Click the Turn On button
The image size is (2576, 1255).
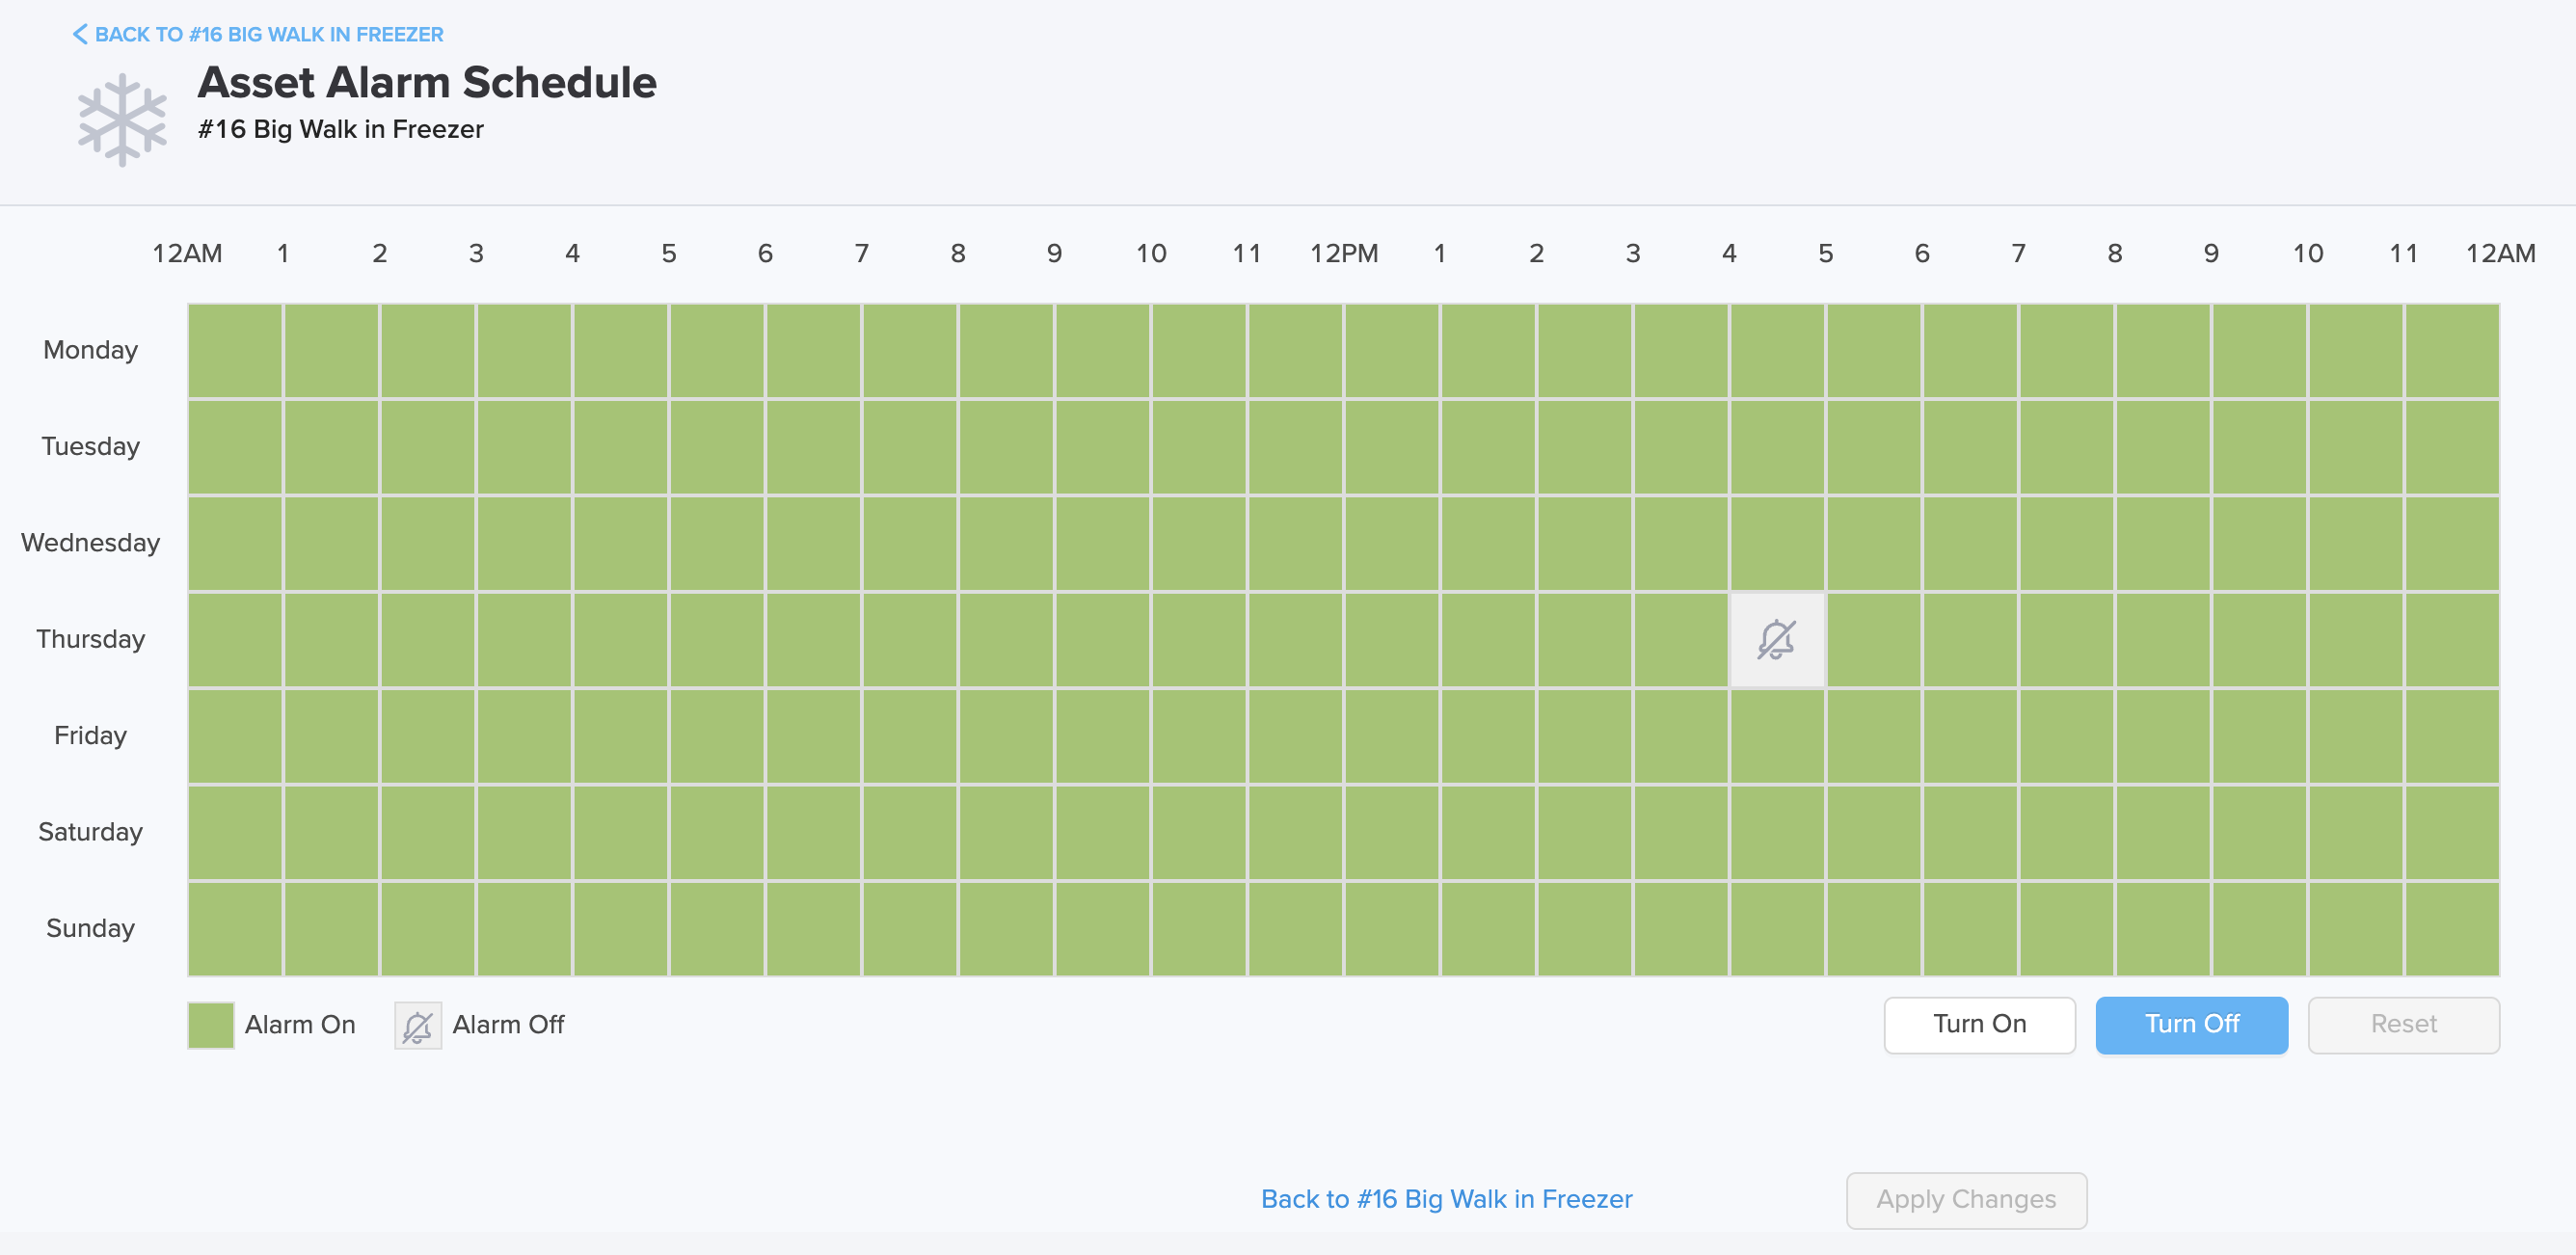(x=1979, y=1024)
